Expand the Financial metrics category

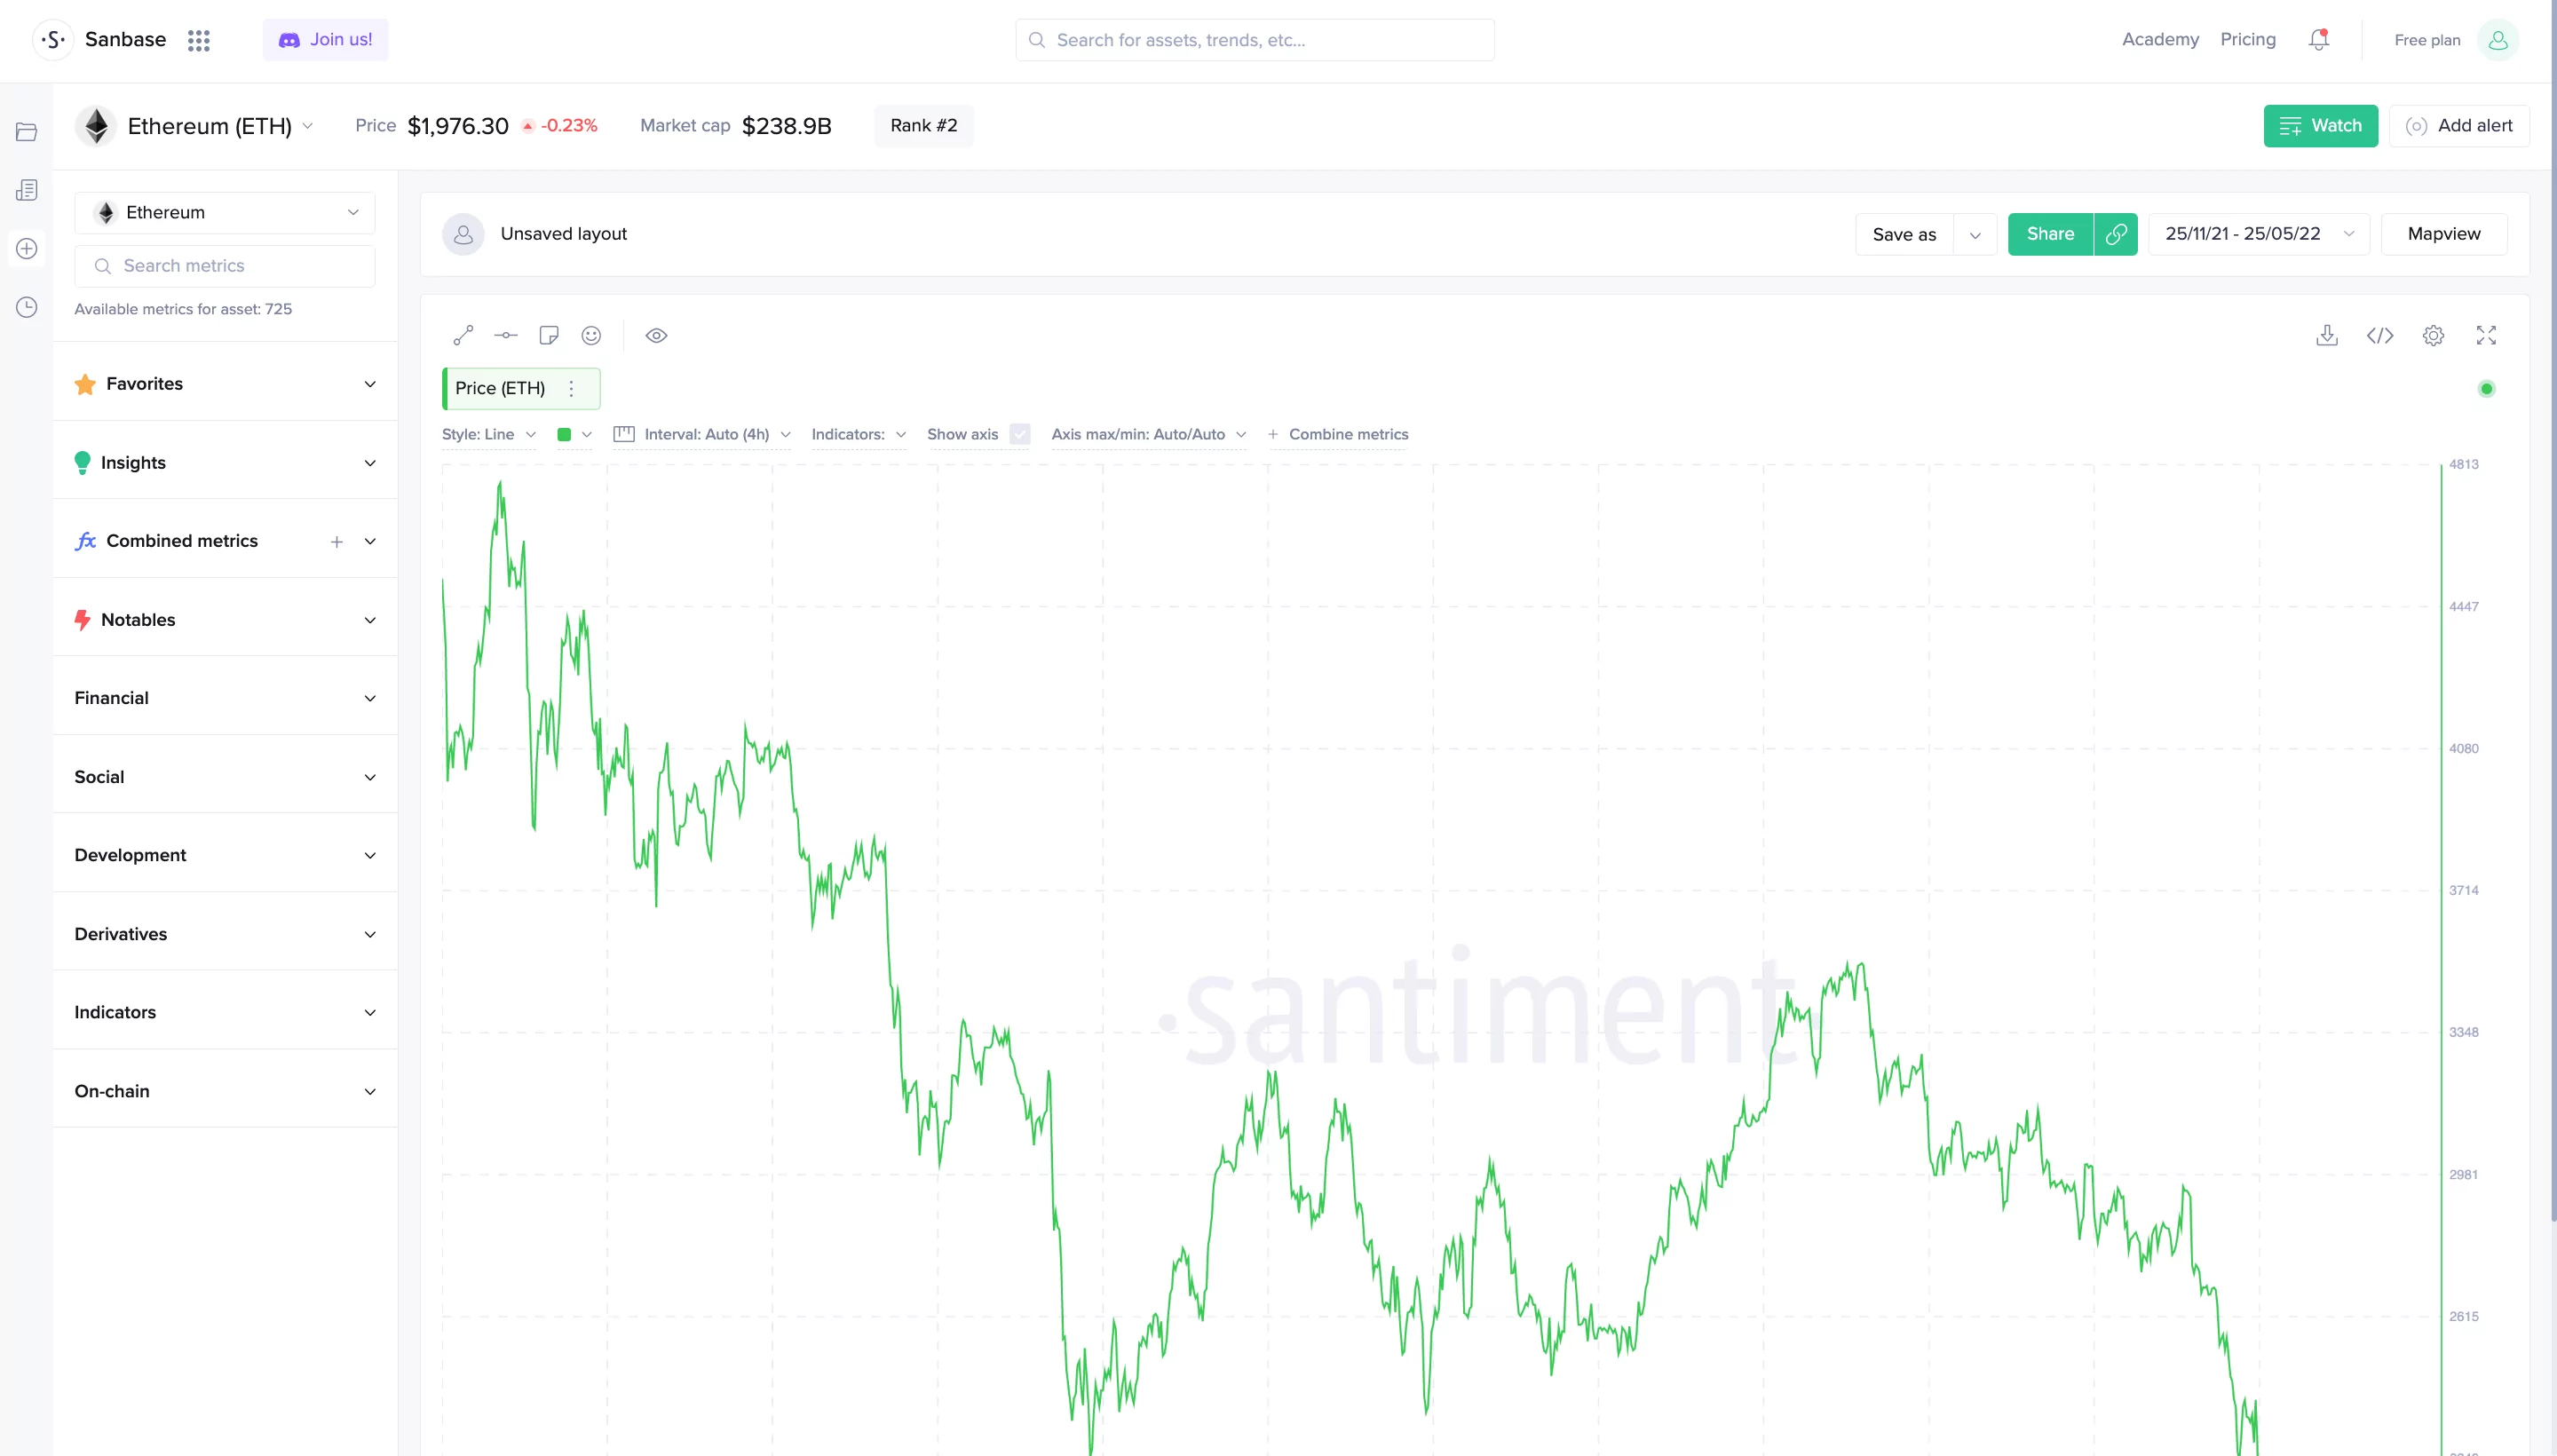tap(225, 698)
